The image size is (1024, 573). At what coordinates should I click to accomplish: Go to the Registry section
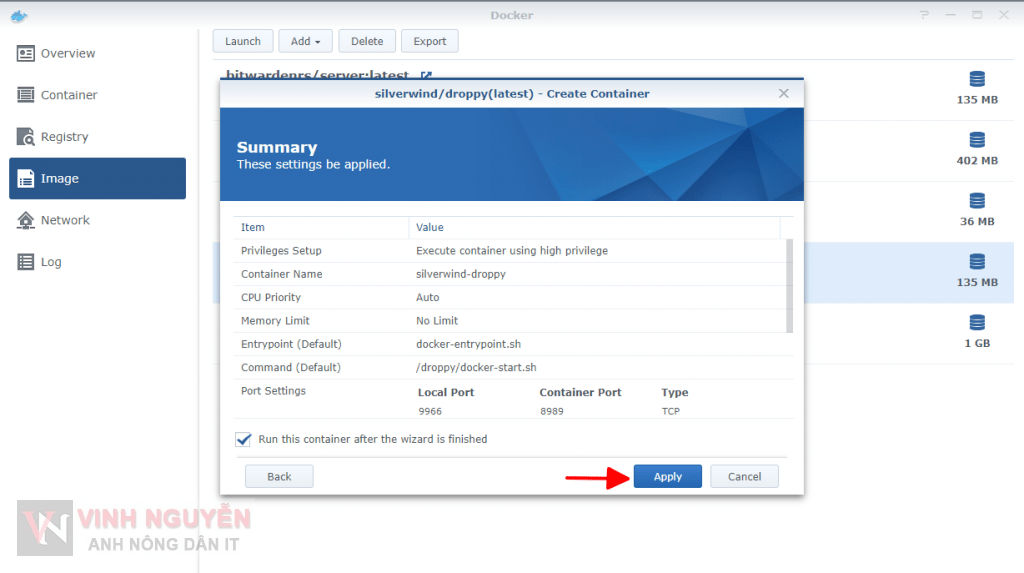click(64, 137)
